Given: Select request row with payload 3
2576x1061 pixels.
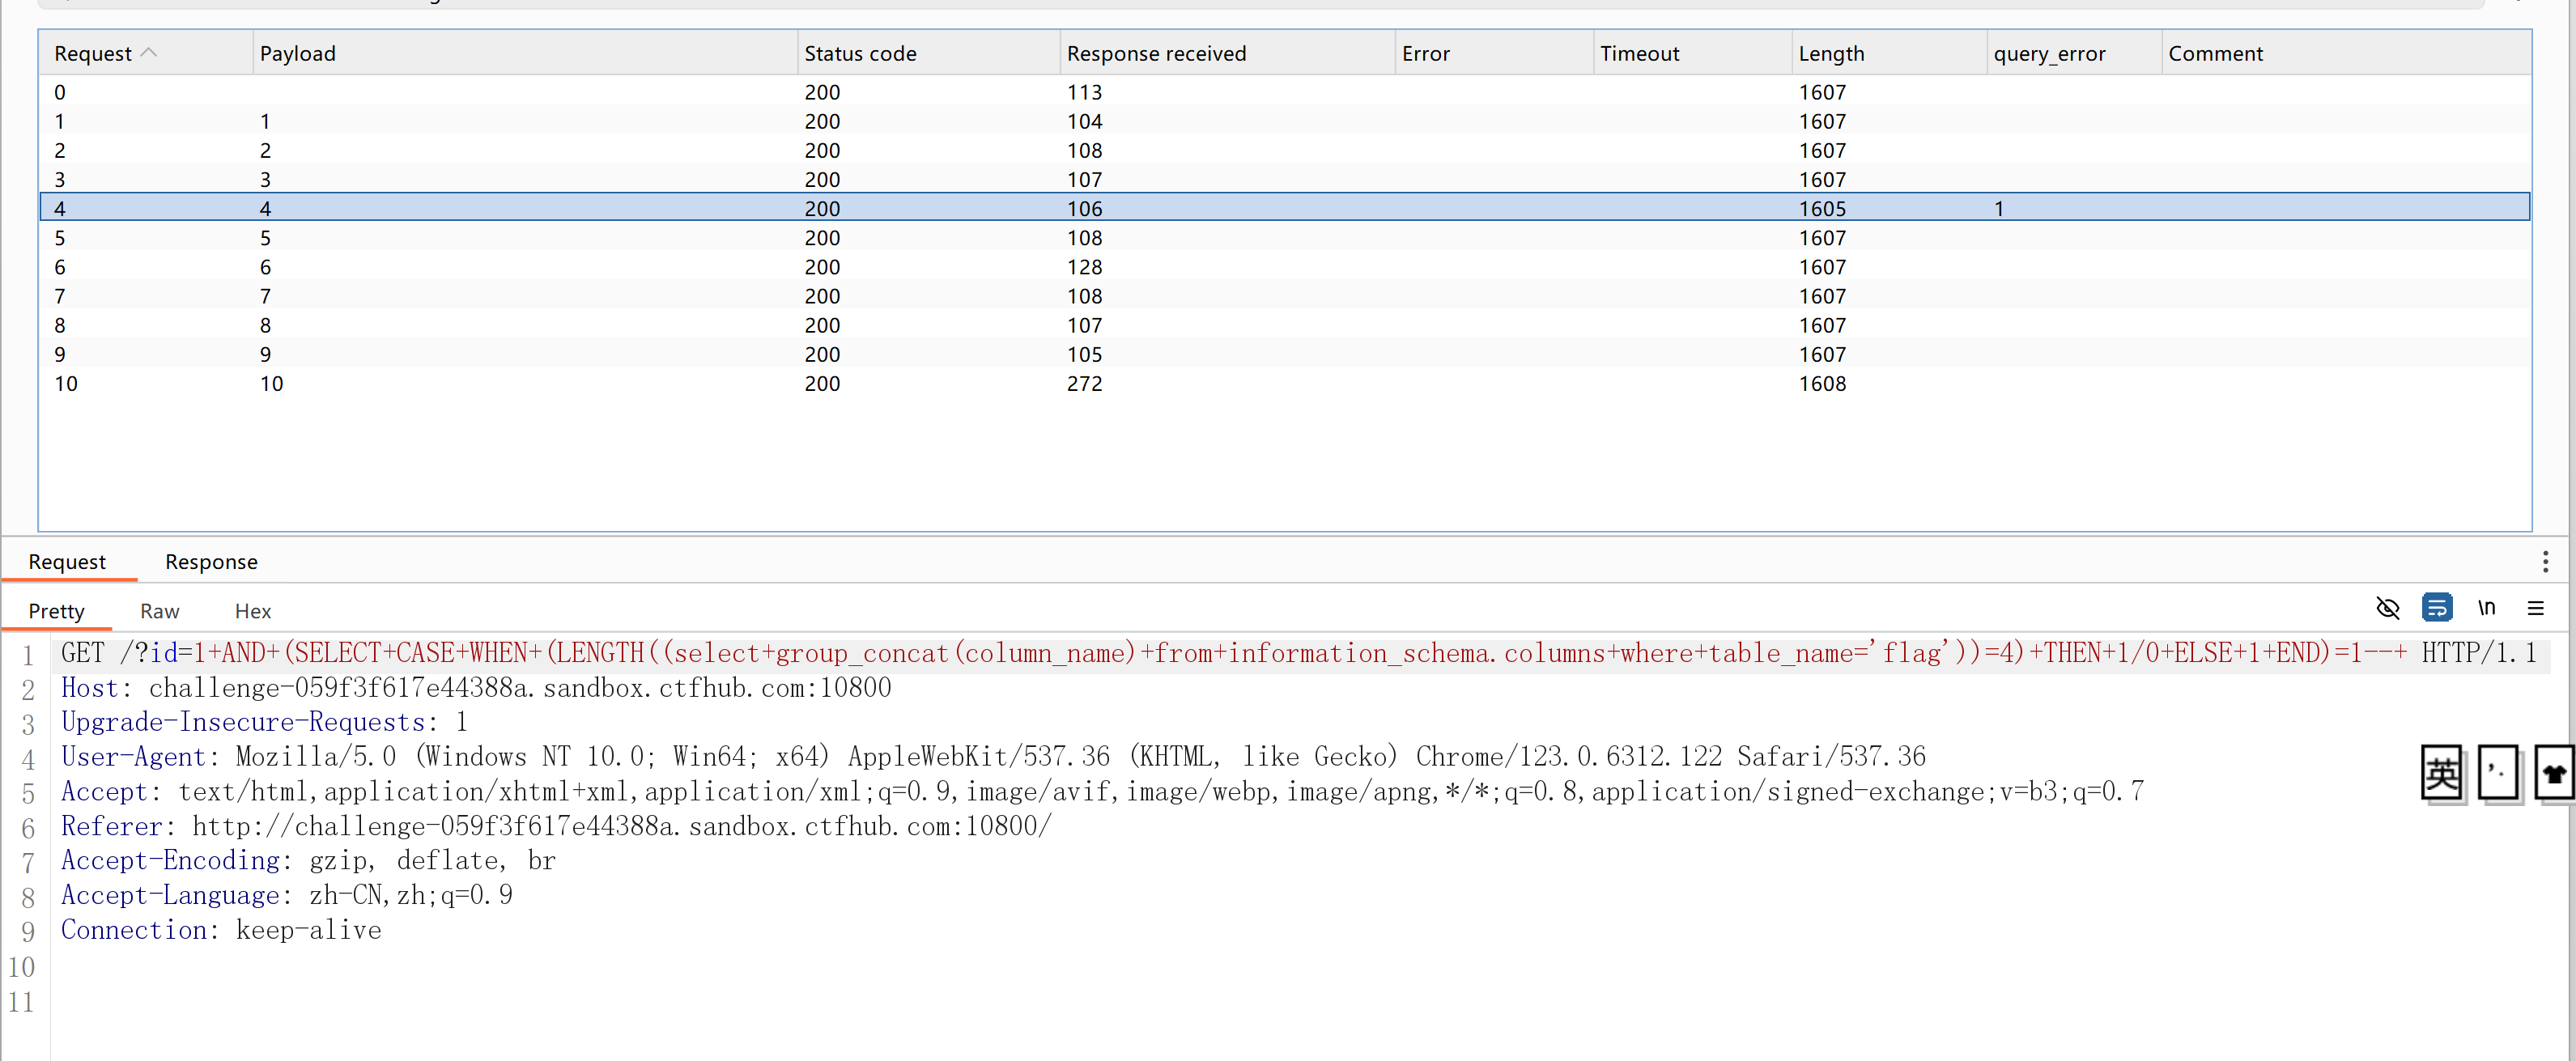Looking at the screenshot, I should point(1285,179).
